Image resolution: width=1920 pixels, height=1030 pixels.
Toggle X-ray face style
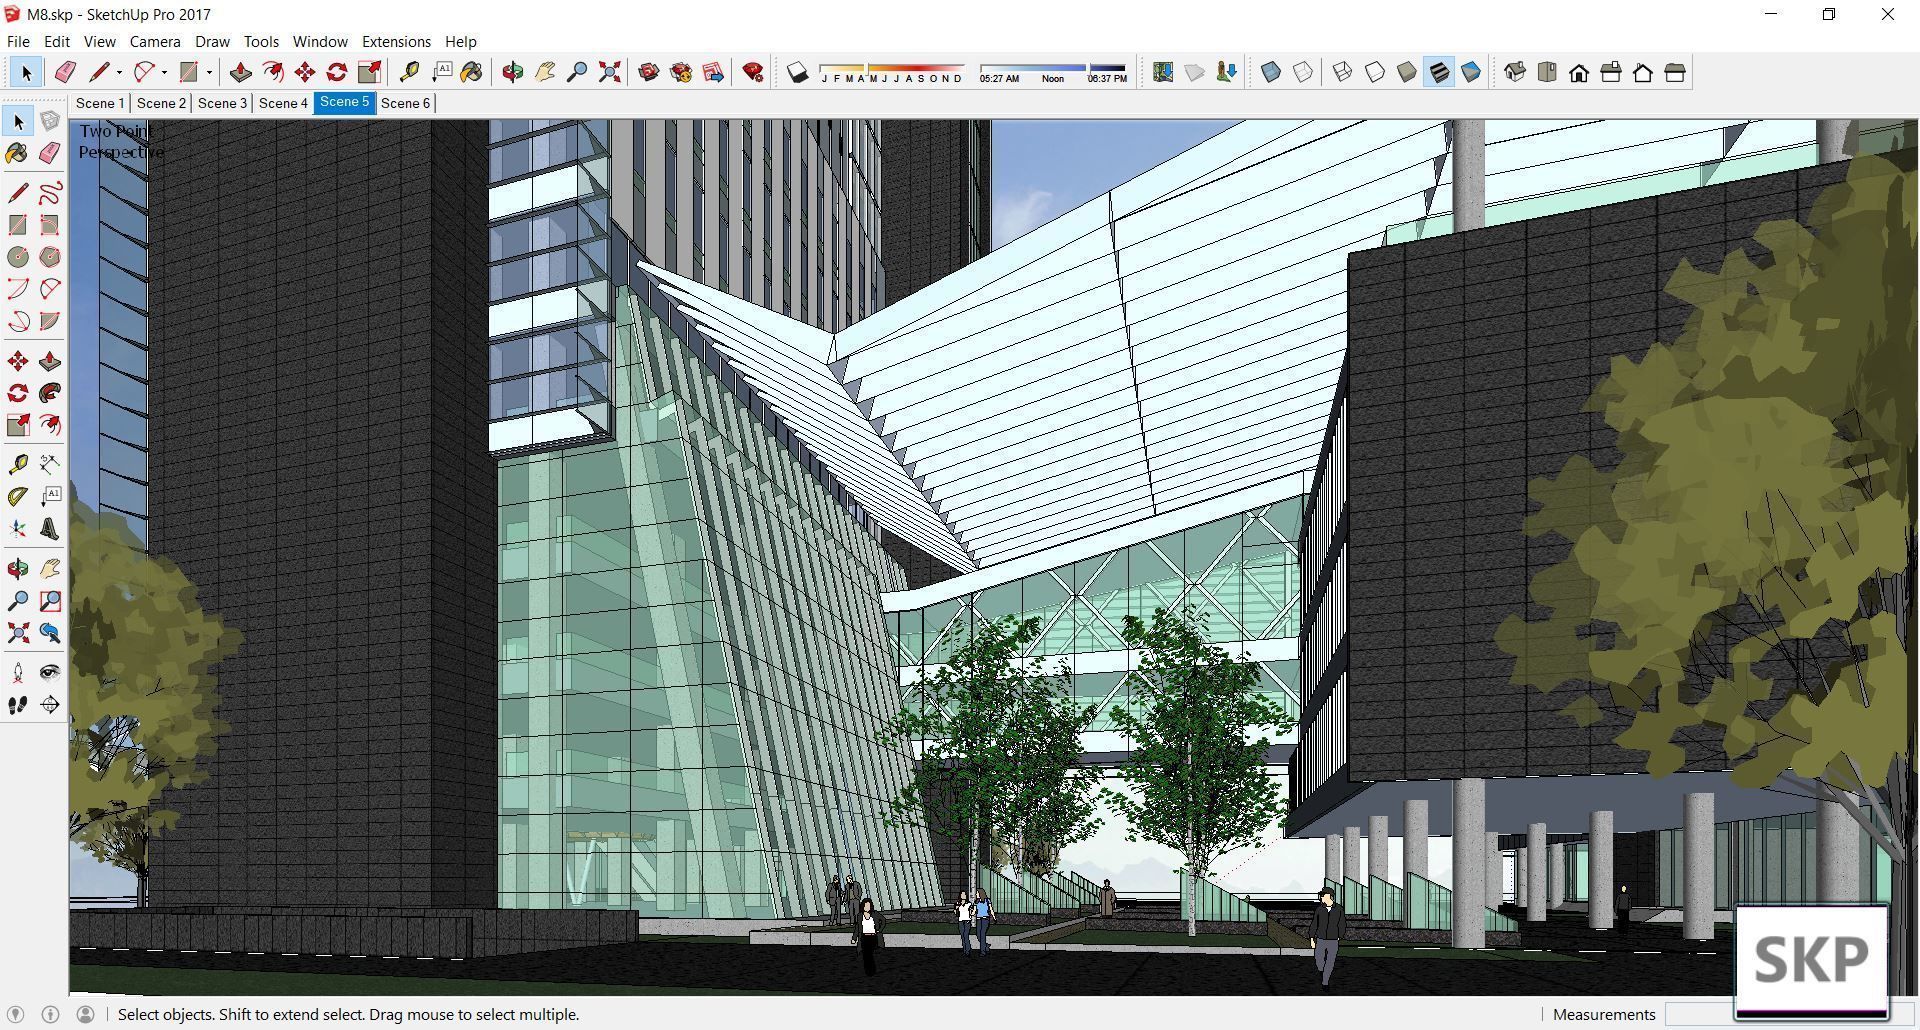click(1271, 72)
